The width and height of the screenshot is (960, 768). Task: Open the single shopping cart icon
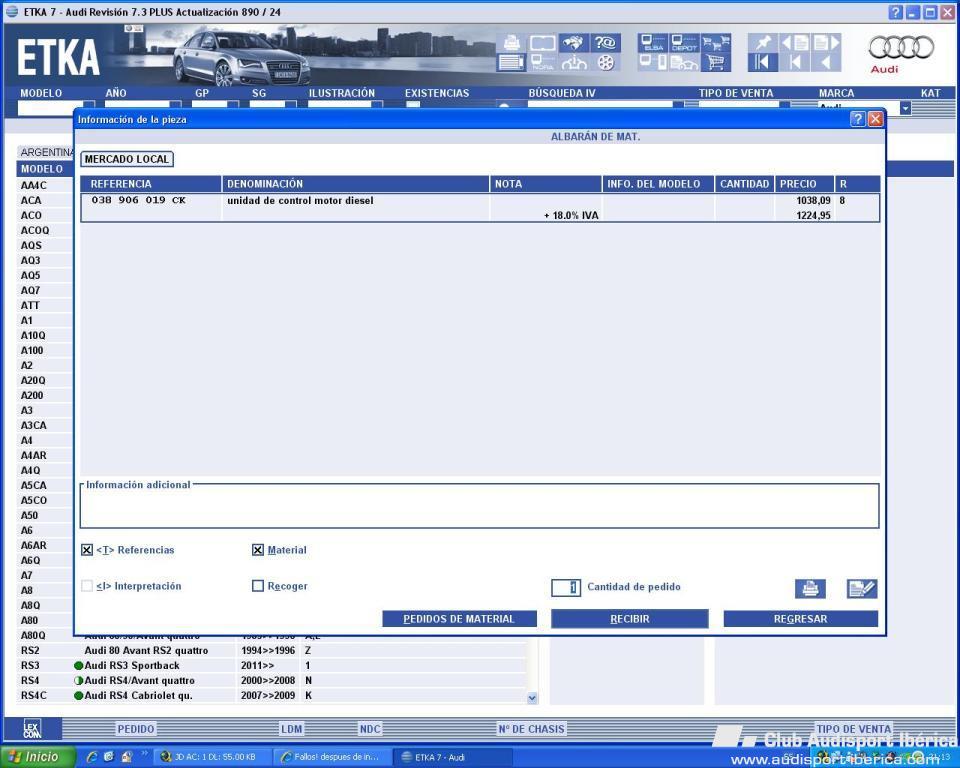716,62
